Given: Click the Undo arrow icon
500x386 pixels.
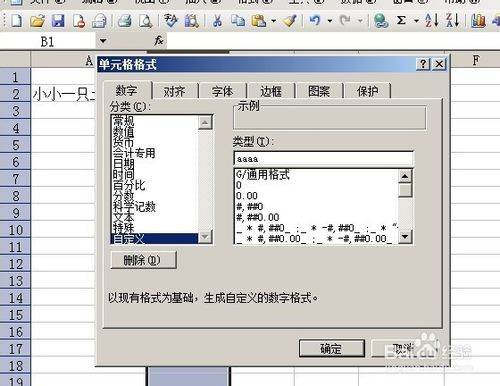Looking at the screenshot, I should click(x=315, y=21).
